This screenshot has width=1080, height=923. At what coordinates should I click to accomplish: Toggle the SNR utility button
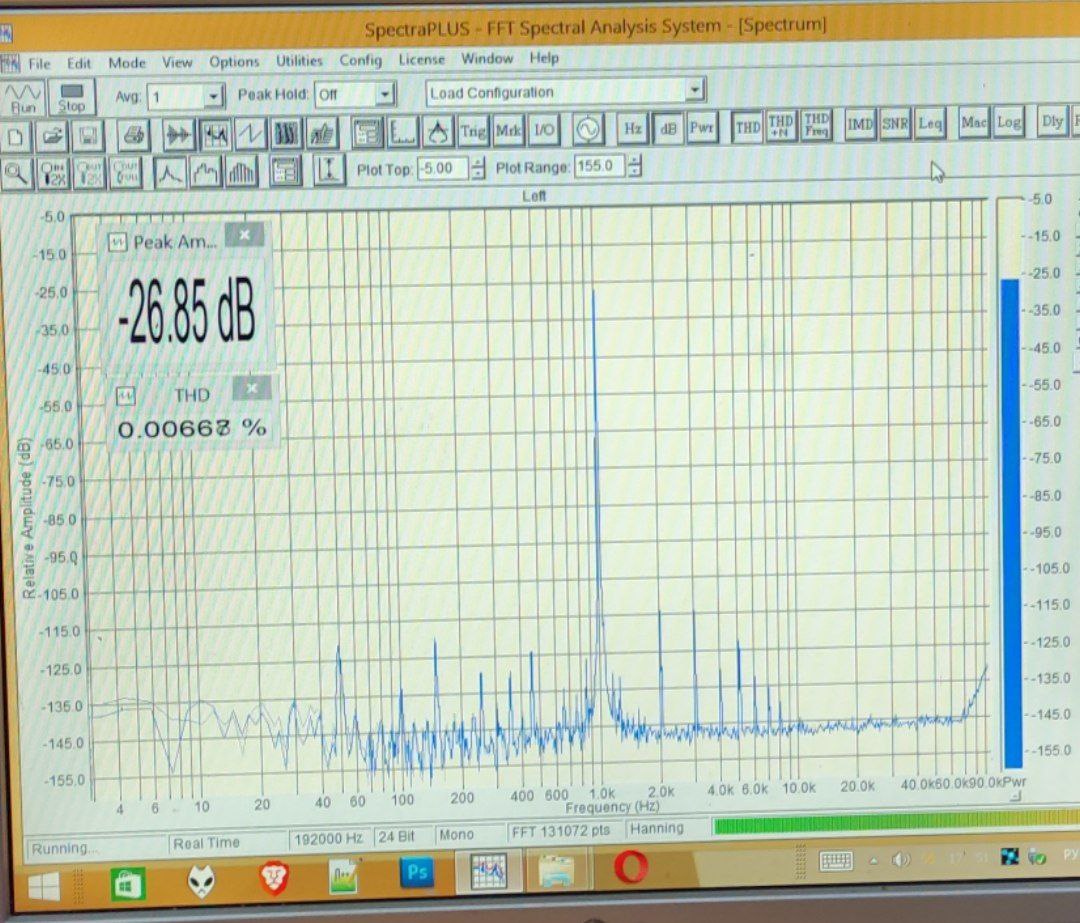[x=895, y=123]
